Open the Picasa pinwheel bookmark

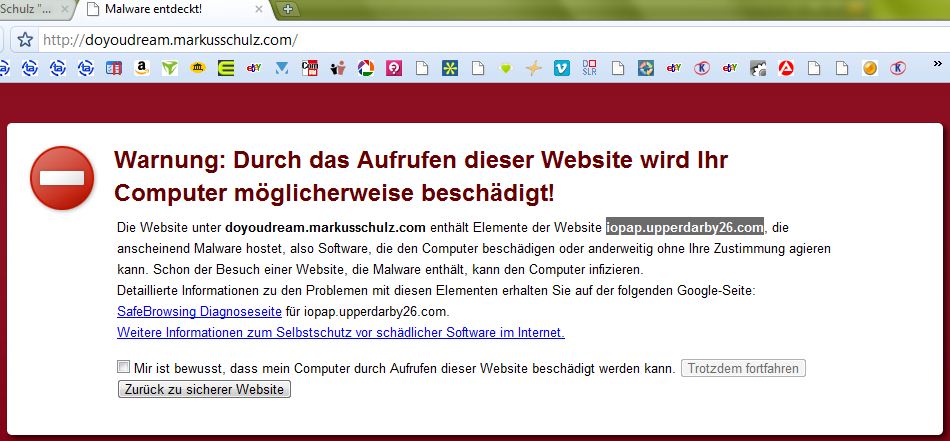(x=366, y=69)
